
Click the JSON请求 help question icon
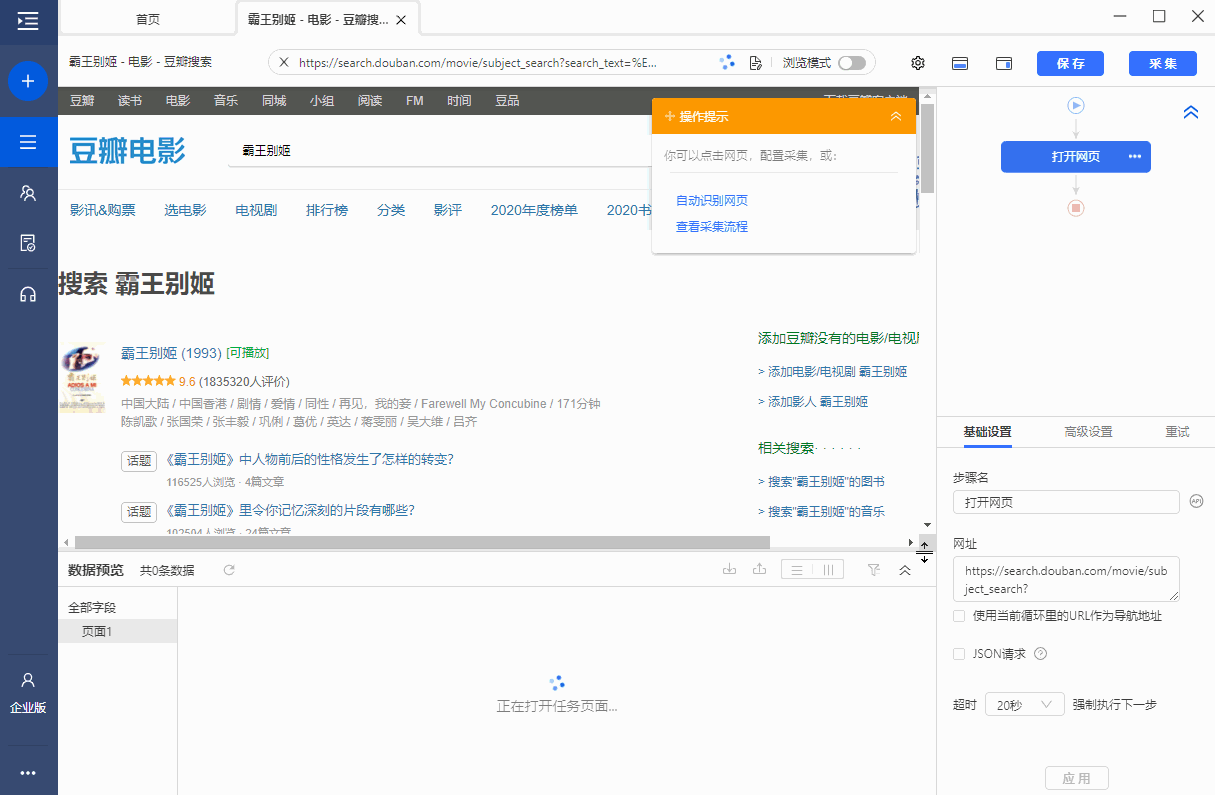point(1040,654)
